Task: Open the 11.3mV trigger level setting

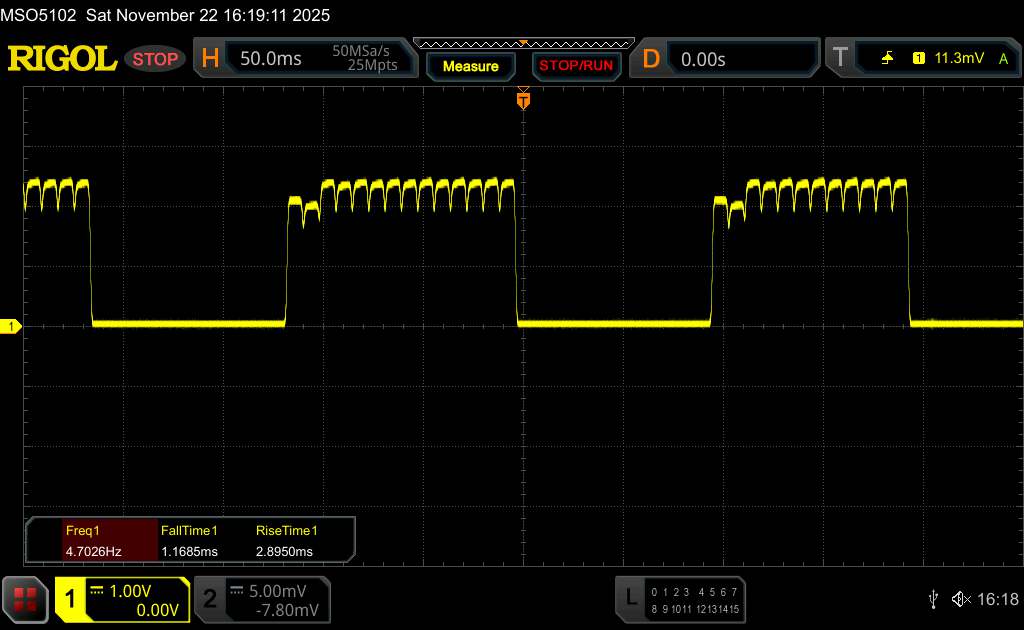Action: click(x=959, y=59)
